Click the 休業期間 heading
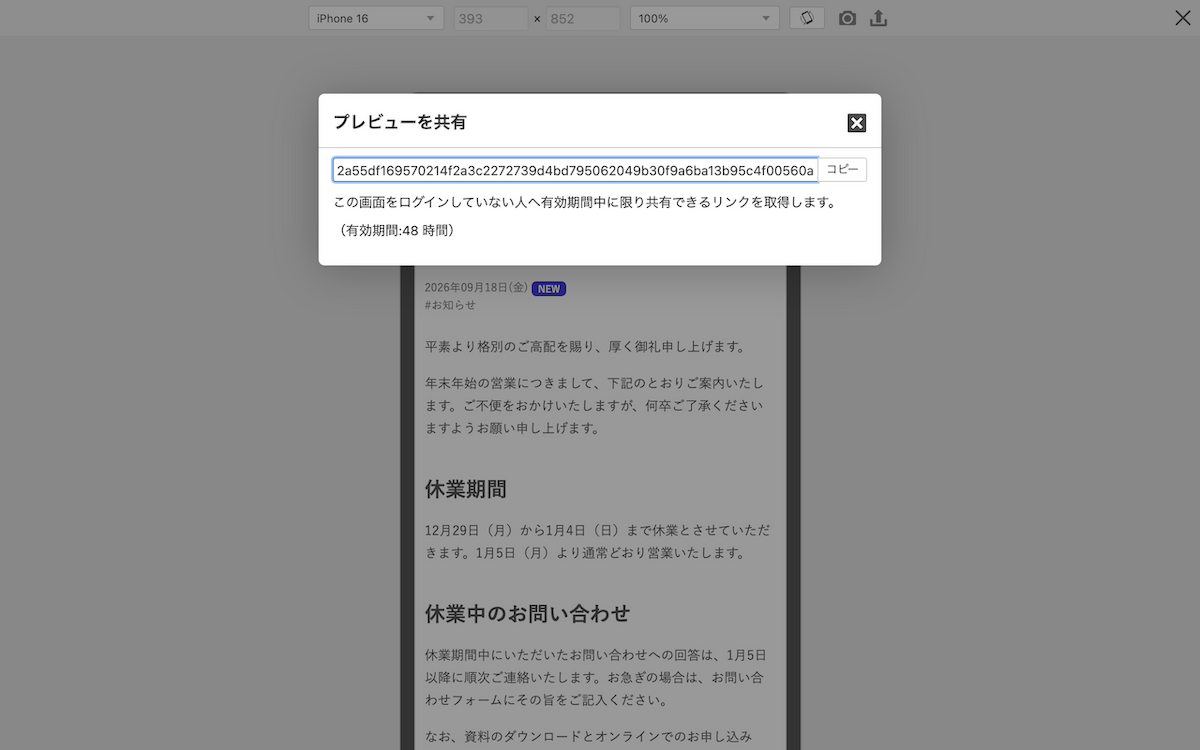The width and height of the screenshot is (1200, 750). pyautogui.click(x=466, y=490)
